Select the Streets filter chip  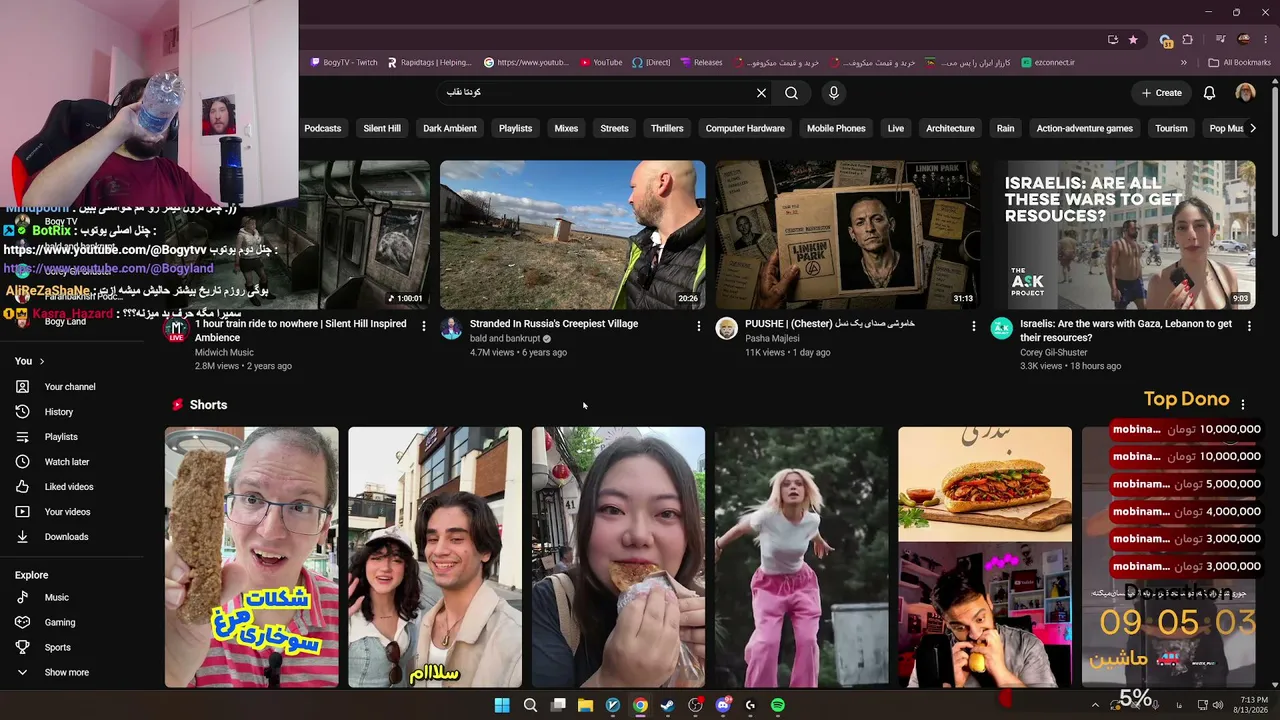pyautogui.click(x=614, y=128)
